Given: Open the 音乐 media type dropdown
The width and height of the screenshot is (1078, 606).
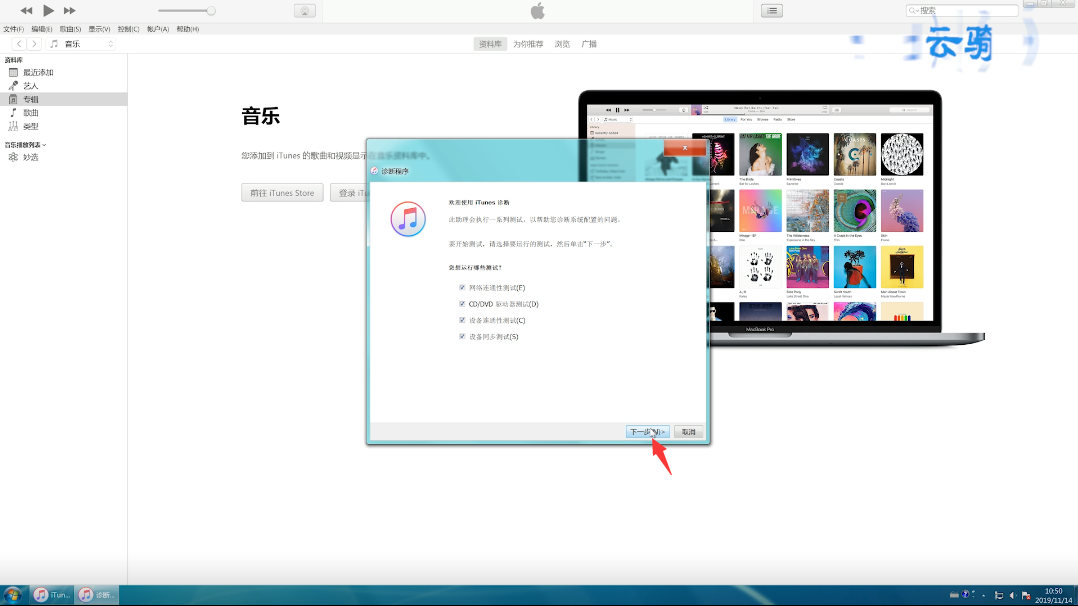Looking at the screenshot, I should pyautogui.click(x=80, y=43).
